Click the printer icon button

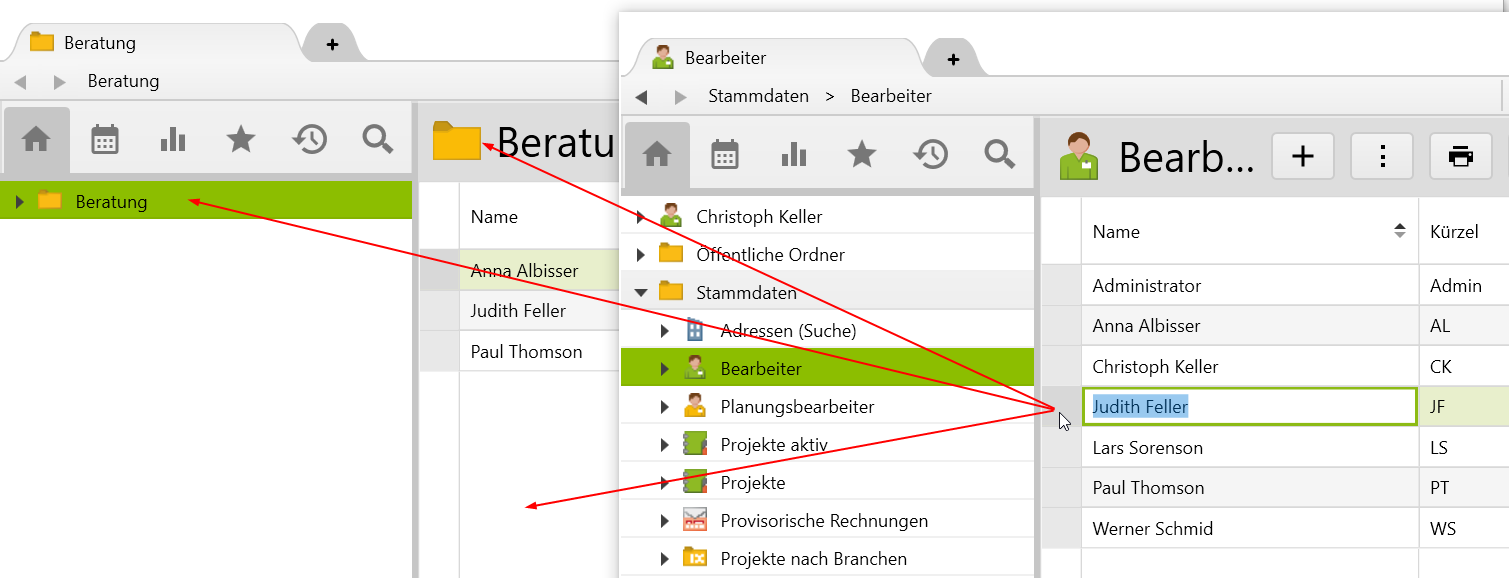1461,157
